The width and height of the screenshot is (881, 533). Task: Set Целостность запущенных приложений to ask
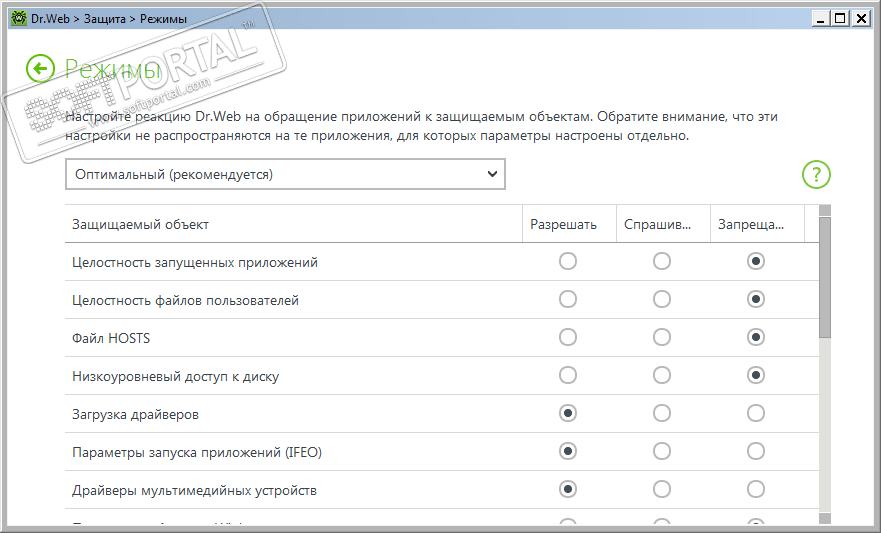(x=661, y=261)
